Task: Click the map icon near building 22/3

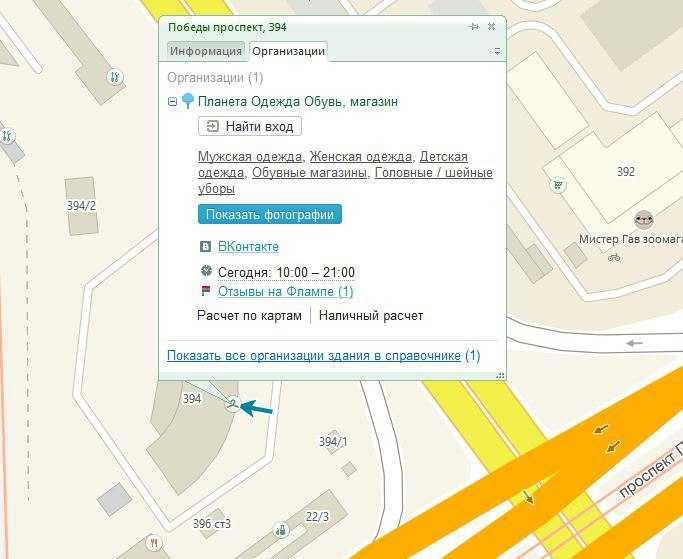Action: pyautogui.click(x=282, y=530)
